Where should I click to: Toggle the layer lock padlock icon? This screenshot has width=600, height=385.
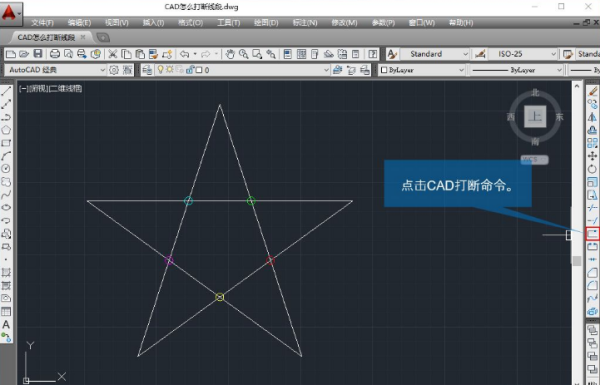click(x=190, y=70)
